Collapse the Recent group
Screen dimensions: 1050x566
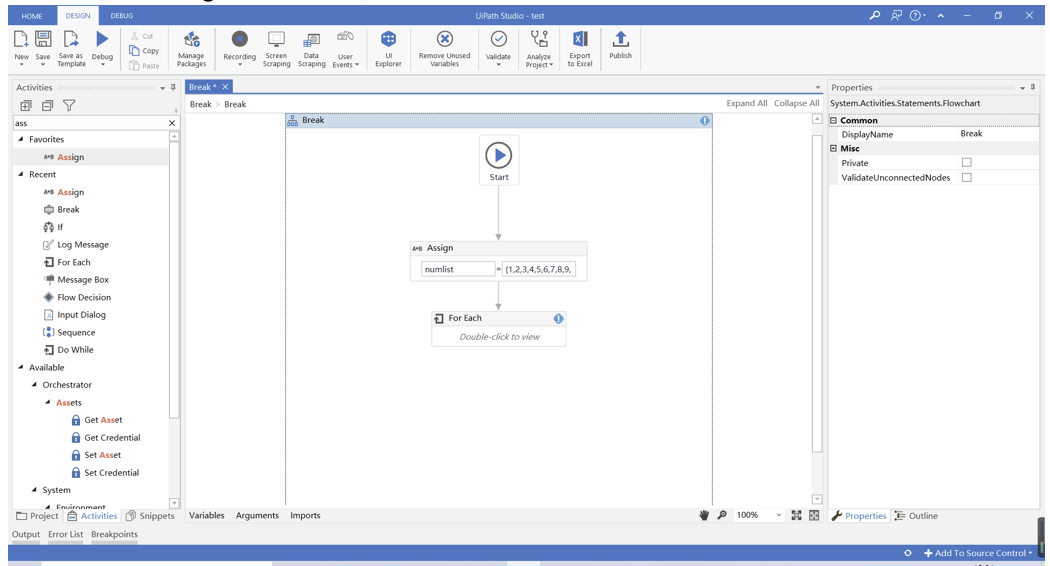tap(21, 174)
